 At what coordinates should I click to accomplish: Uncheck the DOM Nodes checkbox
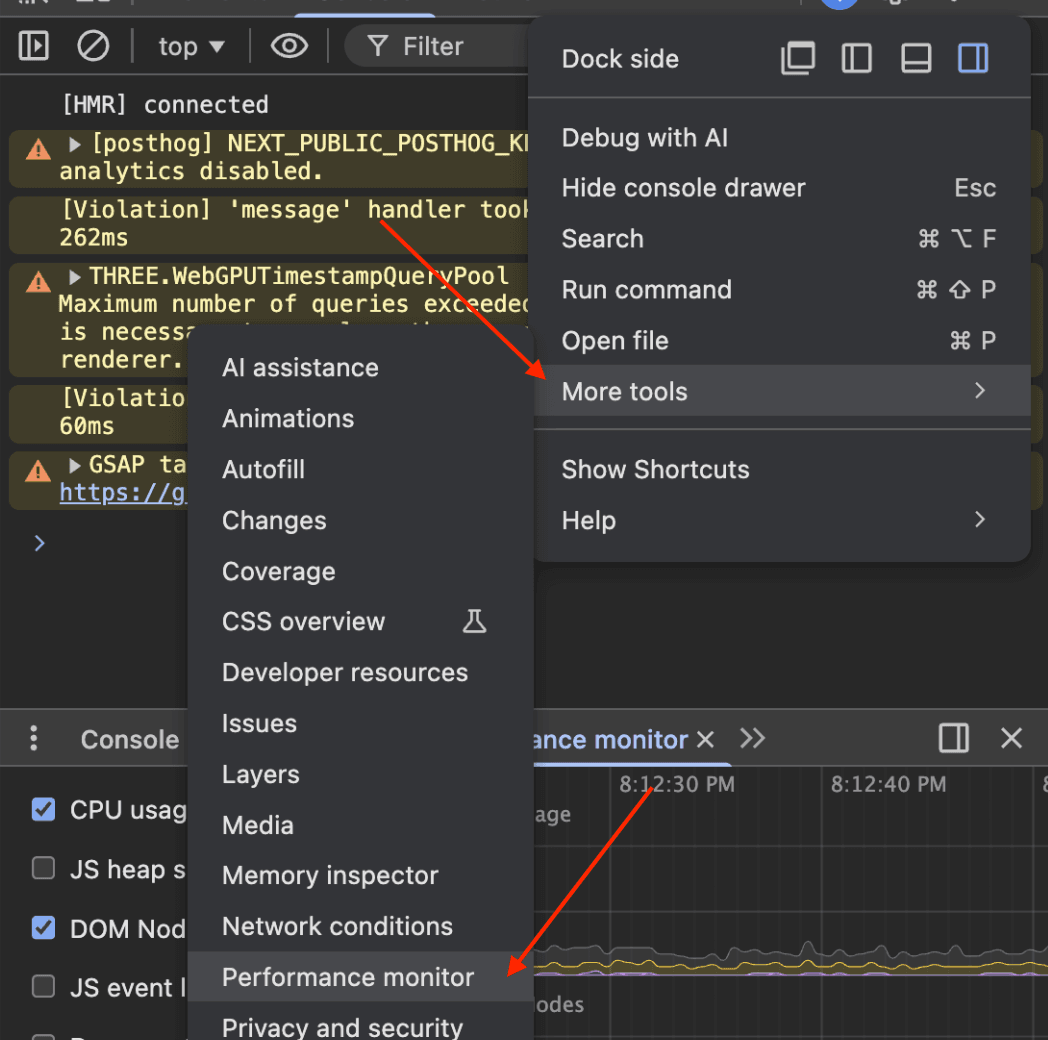43,928
